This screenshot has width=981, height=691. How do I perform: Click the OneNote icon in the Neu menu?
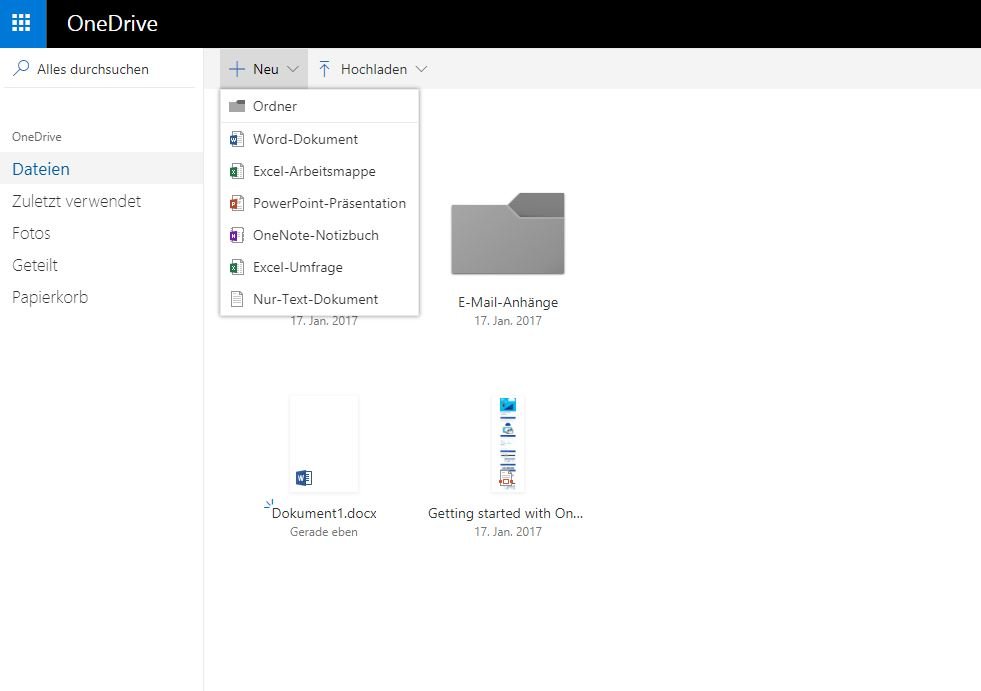click(236, 235)
